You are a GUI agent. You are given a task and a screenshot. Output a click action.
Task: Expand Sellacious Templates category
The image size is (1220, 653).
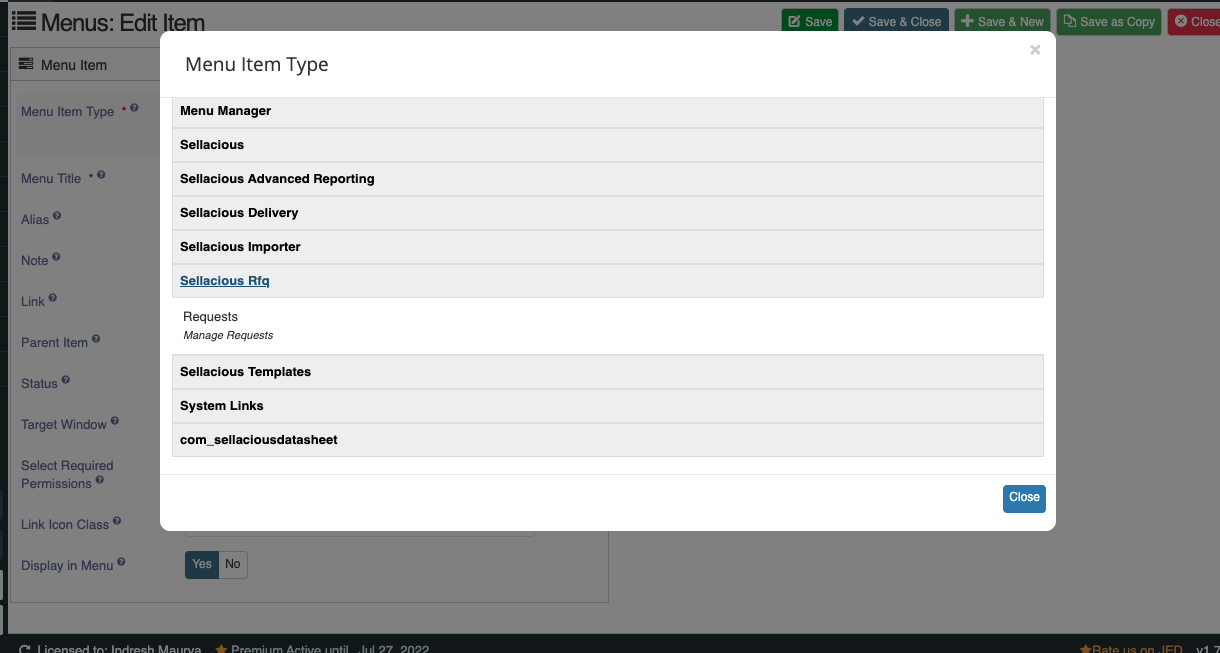coord(607,372)
